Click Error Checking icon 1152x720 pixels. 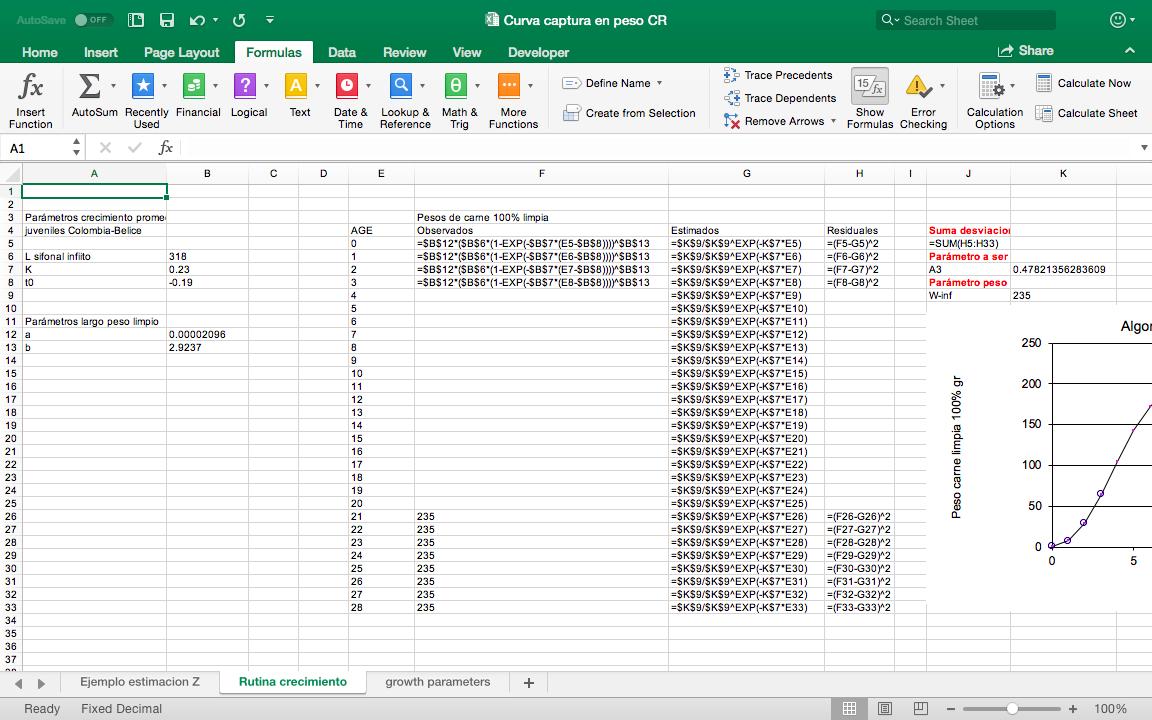(918, 87)
